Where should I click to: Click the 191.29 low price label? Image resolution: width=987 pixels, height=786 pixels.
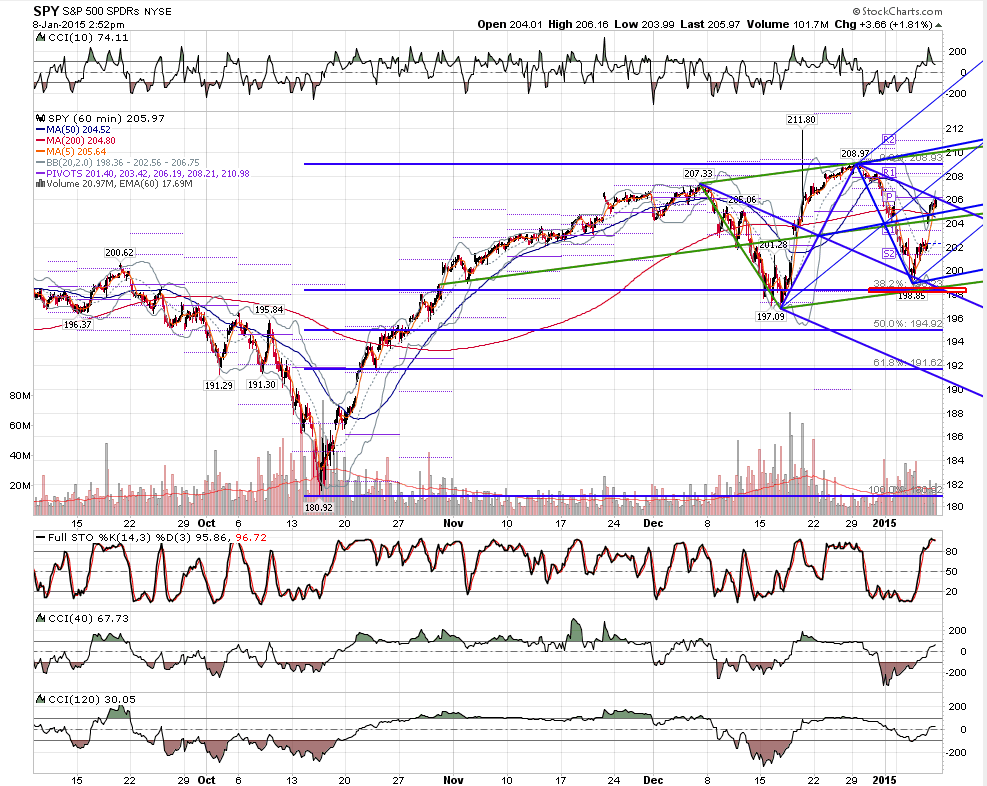click(218, 385)
